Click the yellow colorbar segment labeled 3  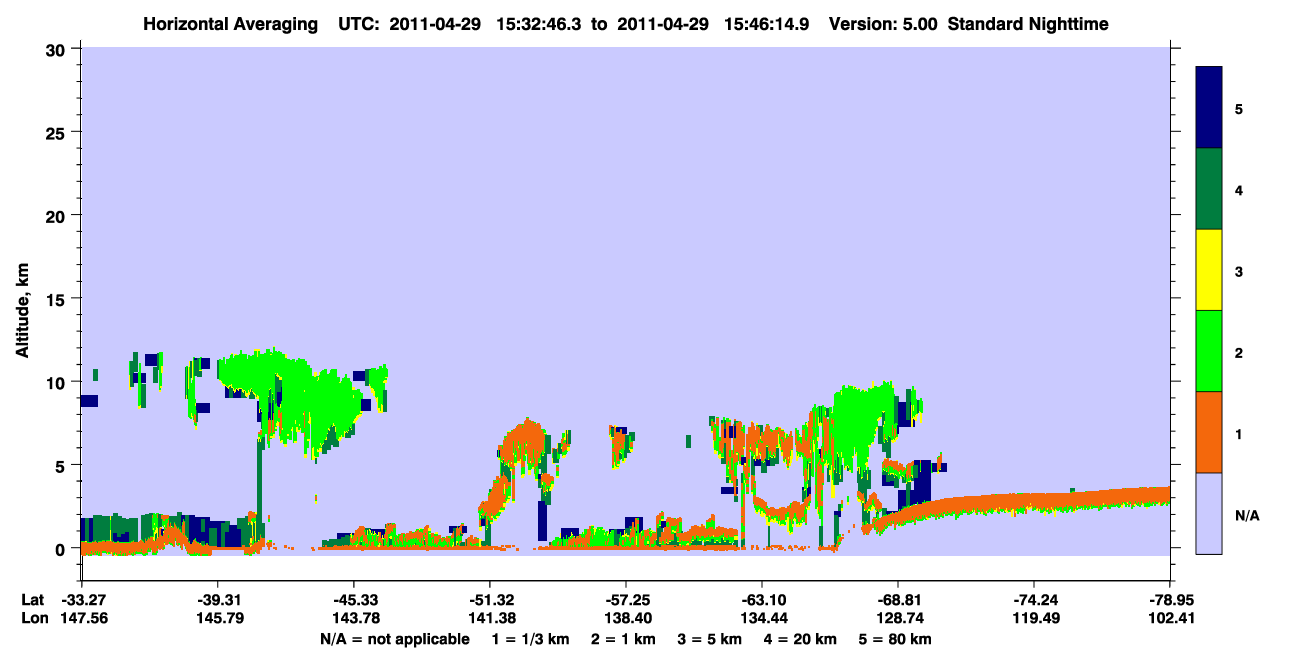pyautogui.click(x=1209, y=270)
